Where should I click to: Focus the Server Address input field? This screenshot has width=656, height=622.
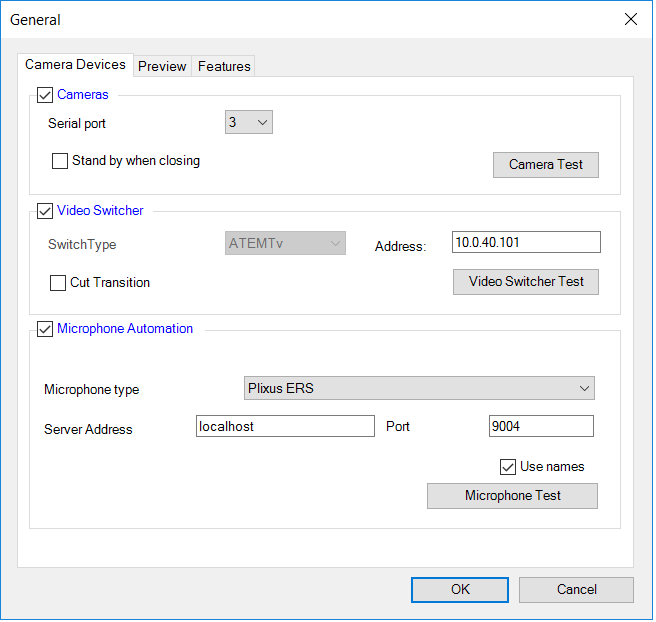tap(285, 427)
